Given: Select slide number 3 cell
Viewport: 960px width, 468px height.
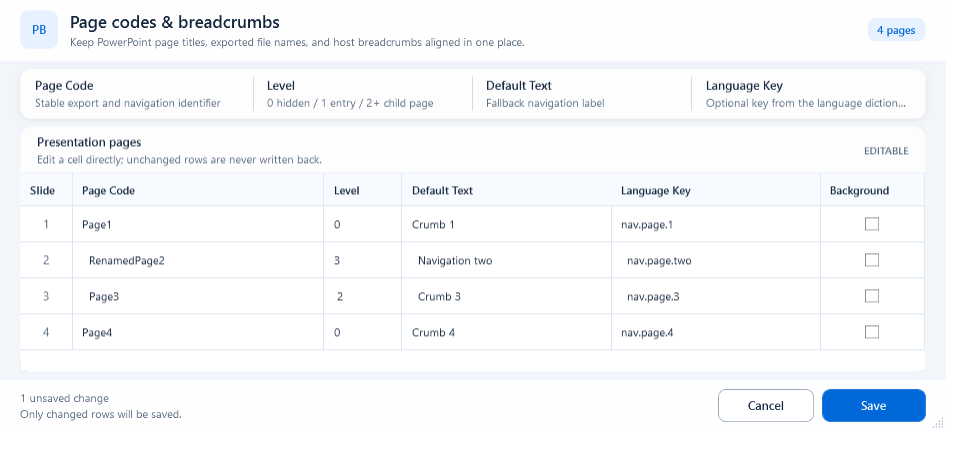Looking at the screenshot, I should coord(46,296).
